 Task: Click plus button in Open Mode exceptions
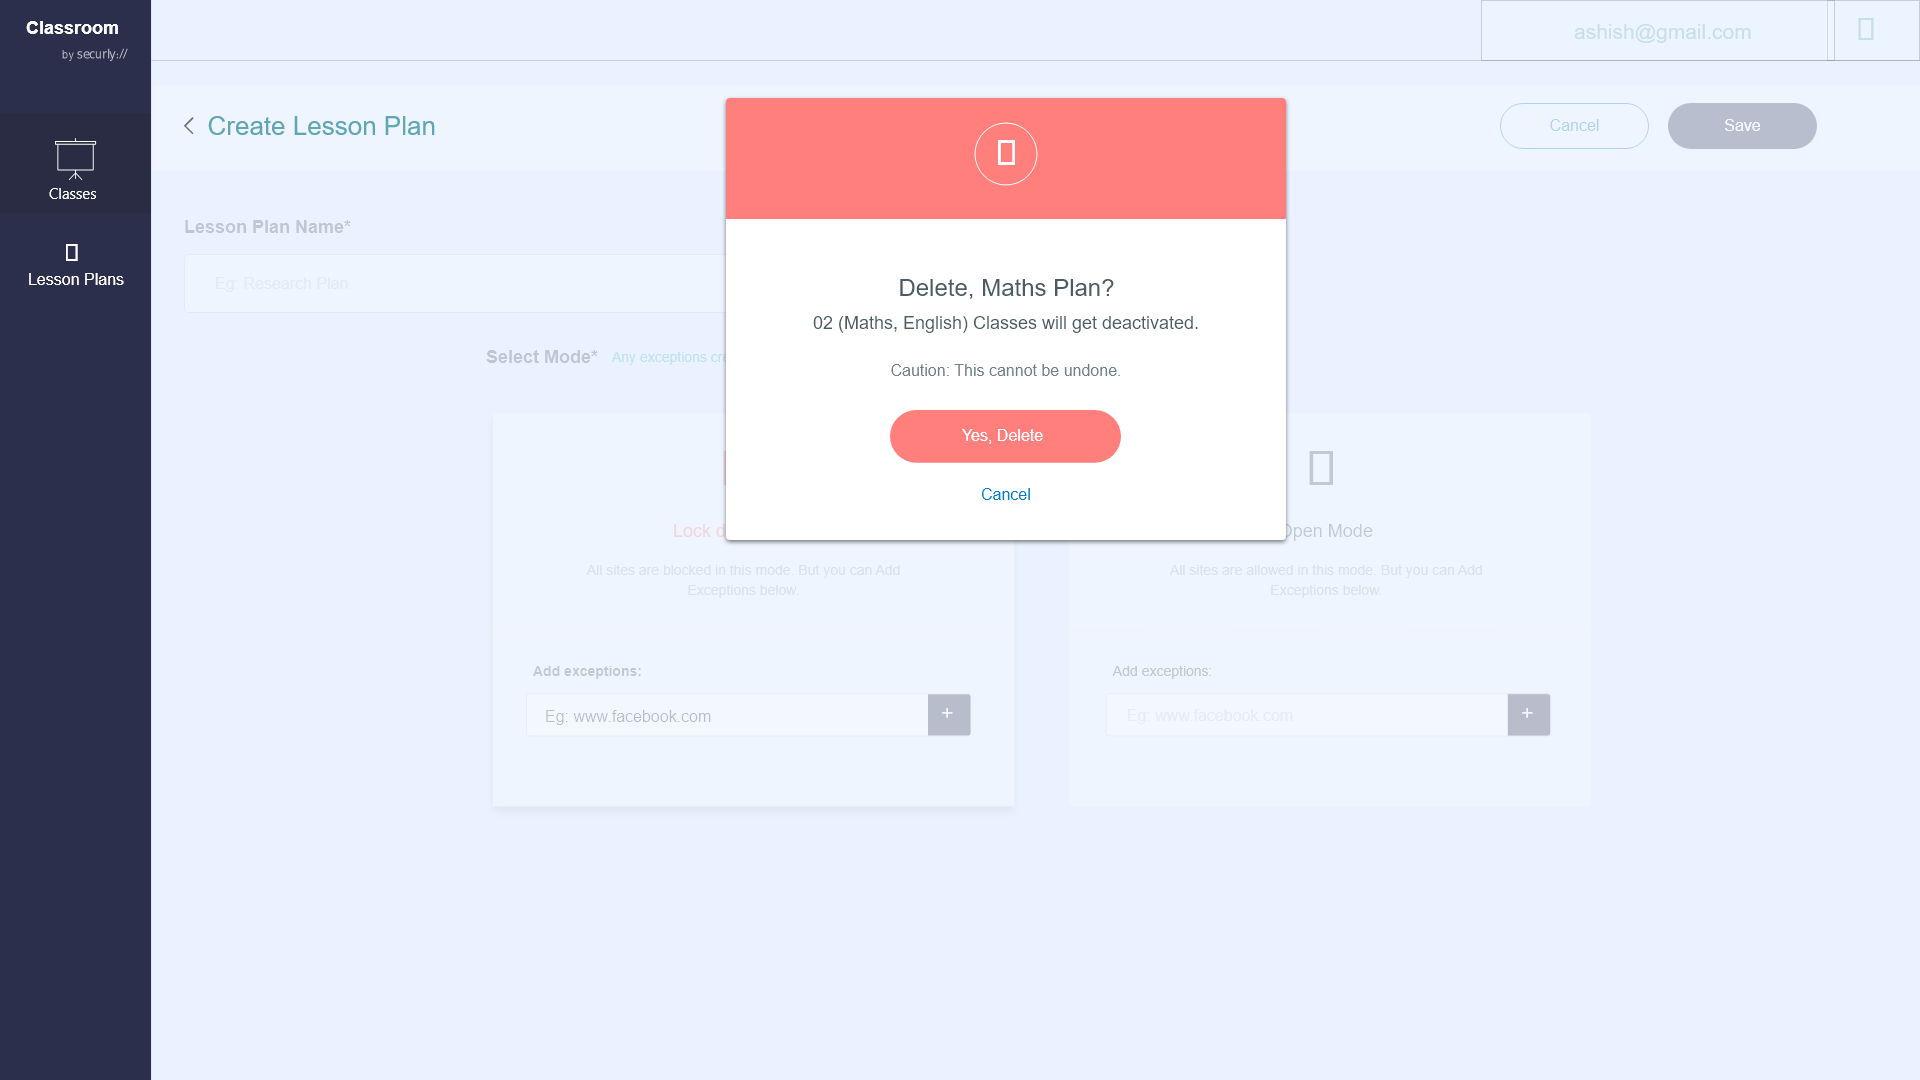point(1528,715)
